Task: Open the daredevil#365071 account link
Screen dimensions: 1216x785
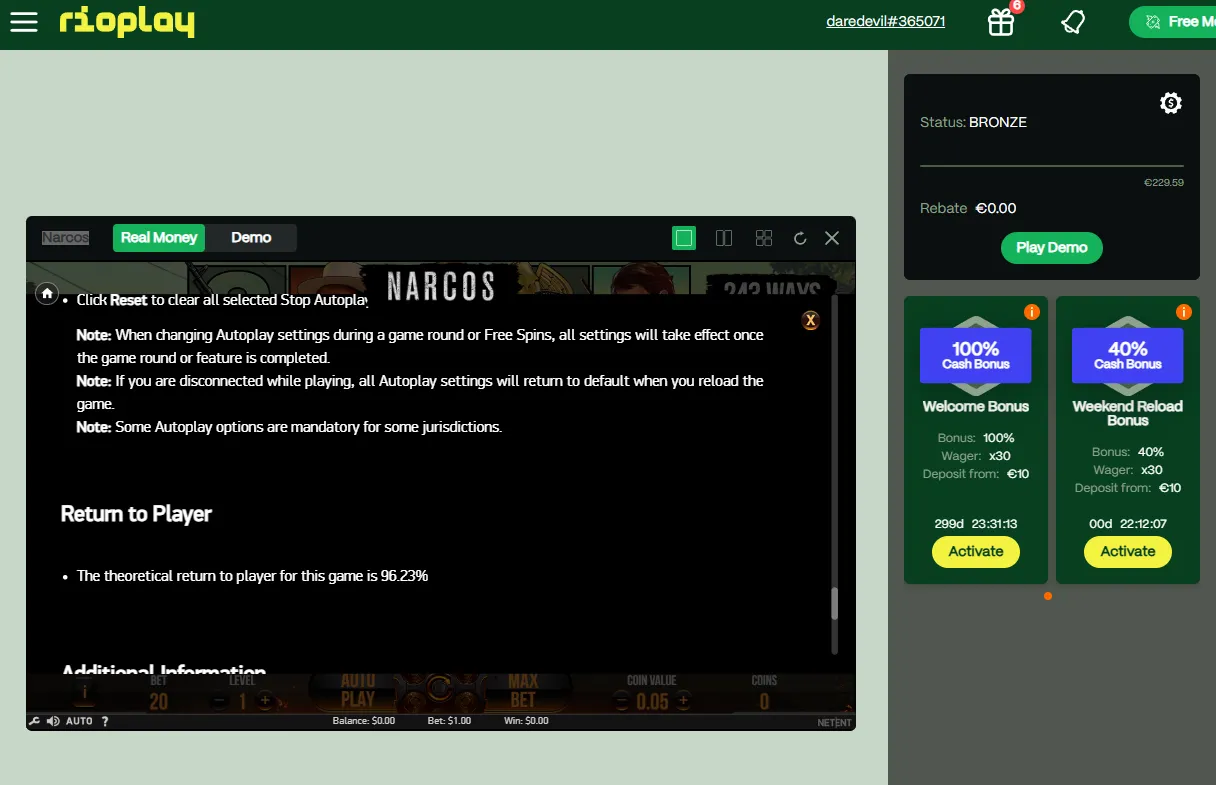Action: coord(886,21)
